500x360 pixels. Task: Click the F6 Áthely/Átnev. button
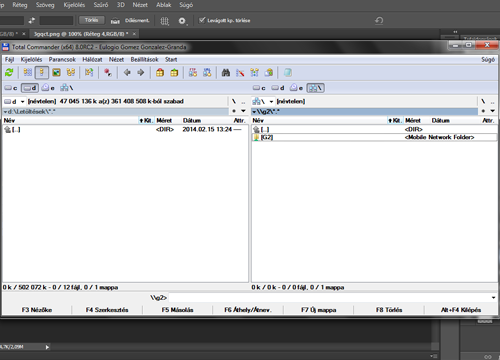(248, 310)
